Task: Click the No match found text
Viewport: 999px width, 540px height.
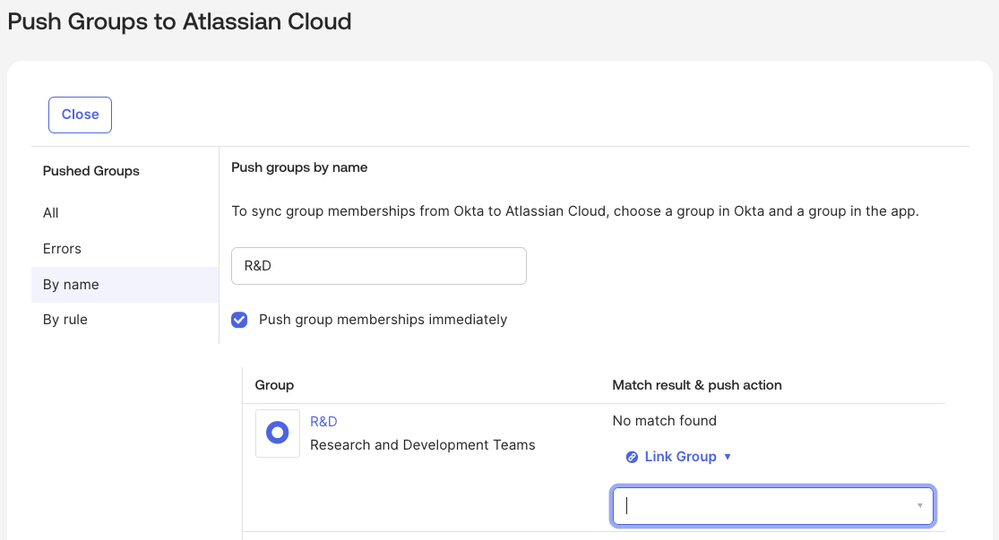Action: 664,421
